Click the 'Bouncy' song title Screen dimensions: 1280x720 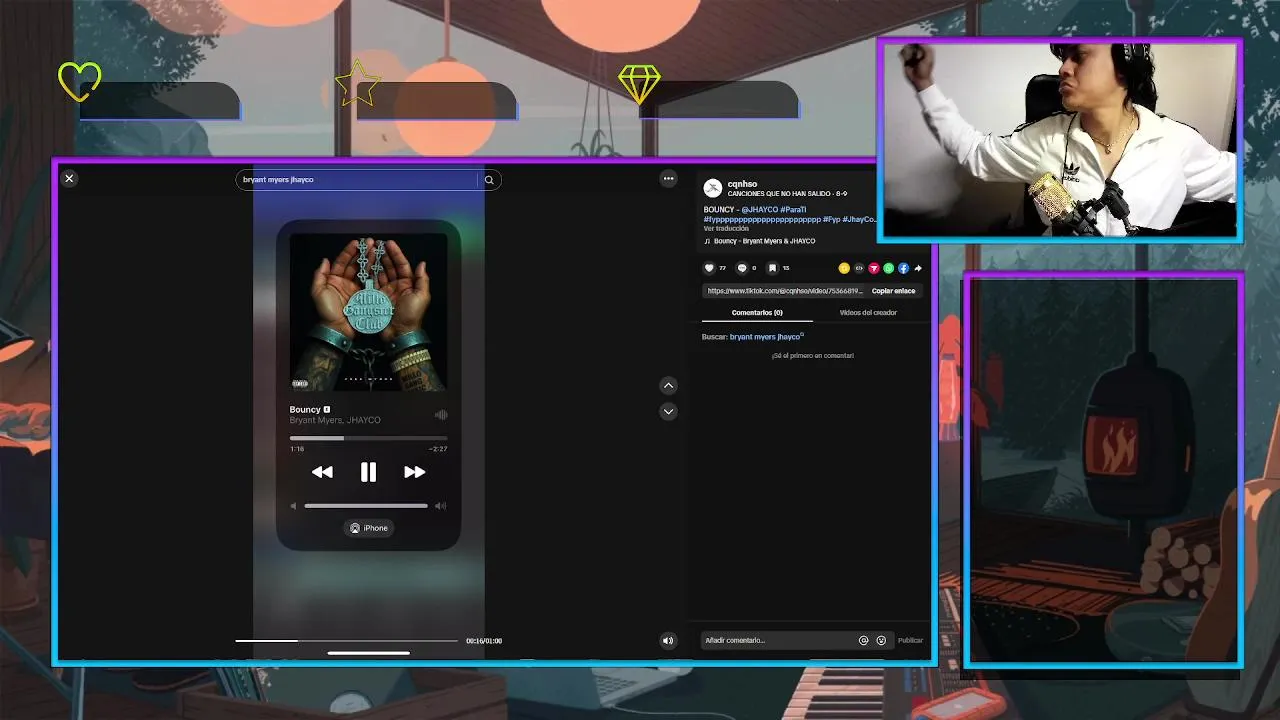tap(305, 410)
